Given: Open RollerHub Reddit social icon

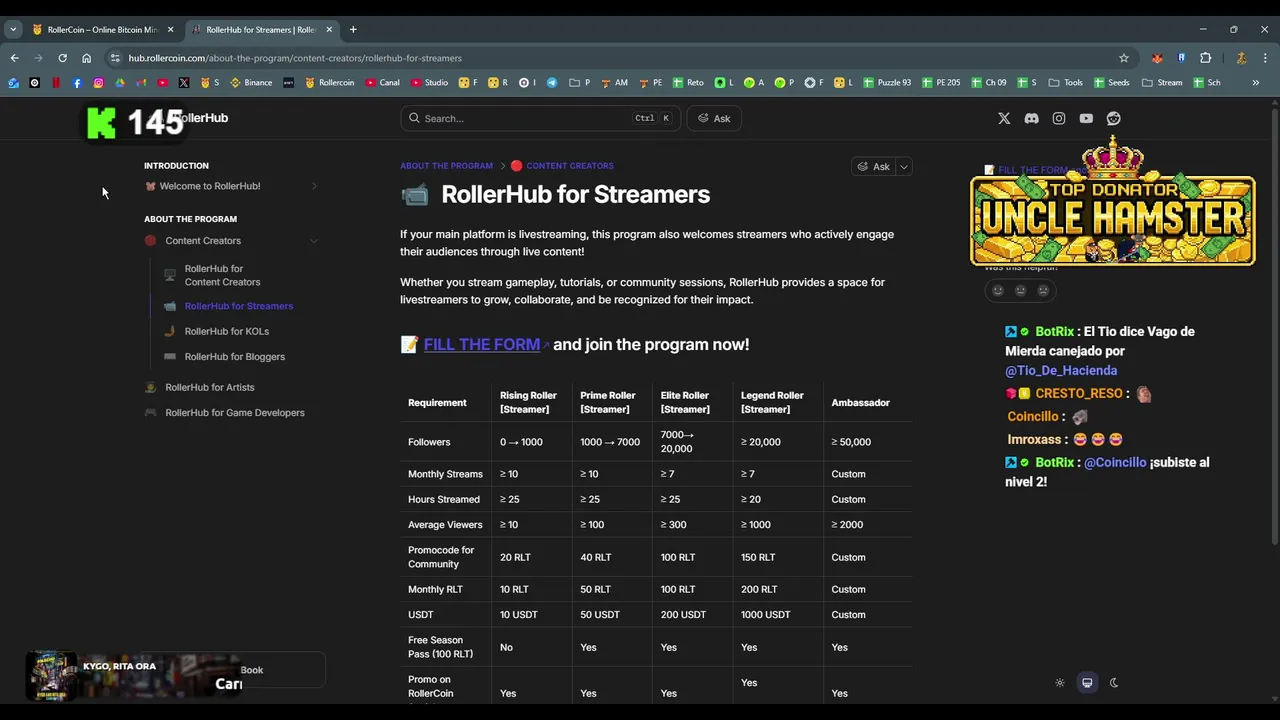Looking at the screenshot, I should click(1113, 118).
